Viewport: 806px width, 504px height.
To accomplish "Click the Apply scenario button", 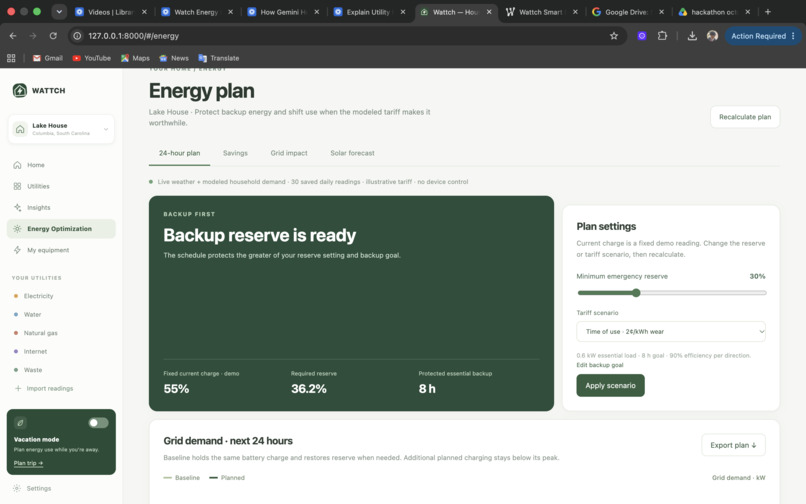I will click(610, 386).
